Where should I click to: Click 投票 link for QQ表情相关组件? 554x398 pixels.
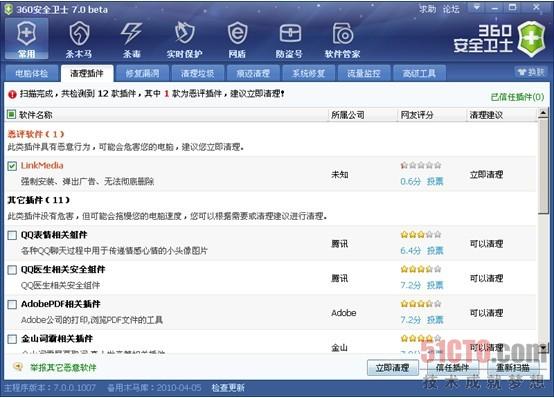pos(435,251)
